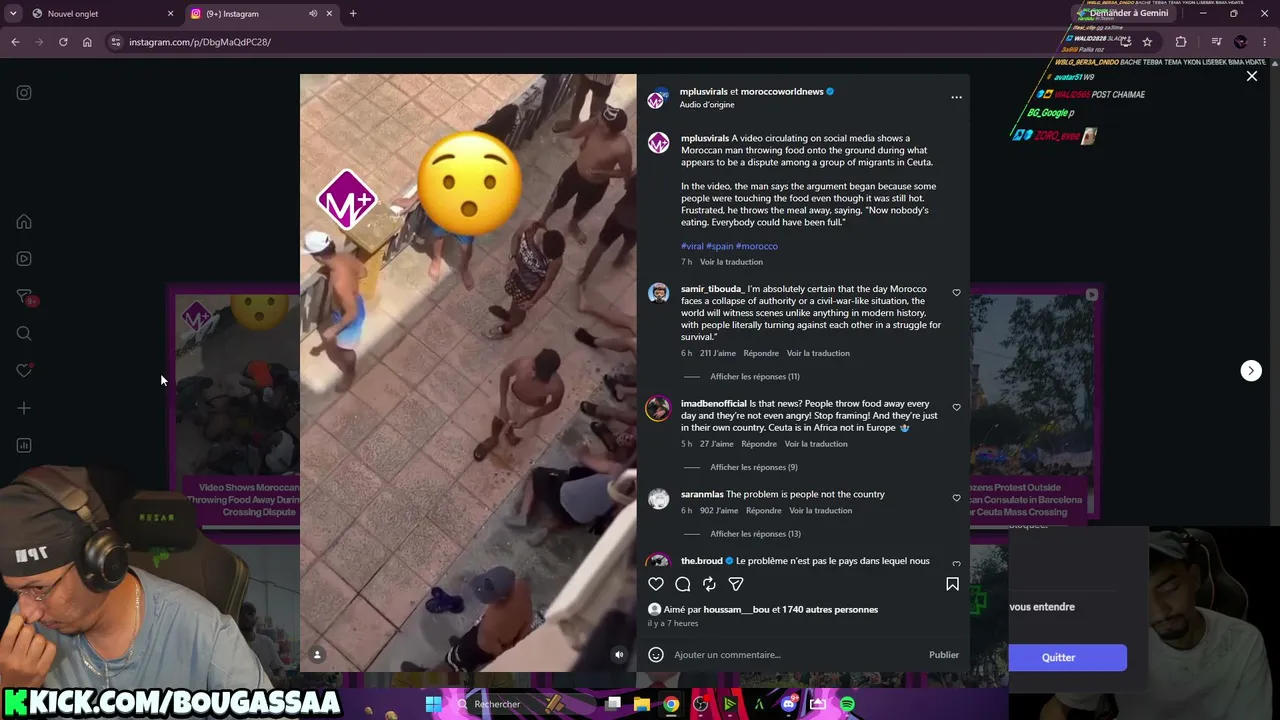Mute the Instagram tab's audio speaker icon

tap(313, 14)
